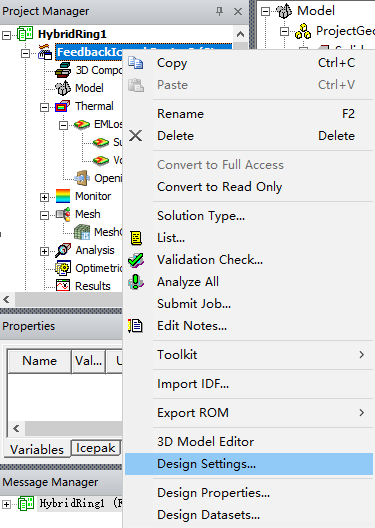Pin the Project Manager panel
The height and width of the screenshot is (528, 375).
[219, 11]
